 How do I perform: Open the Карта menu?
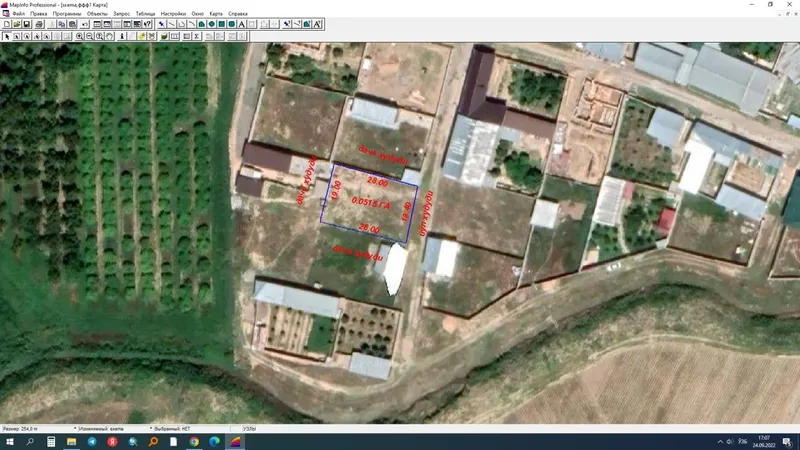216,14
